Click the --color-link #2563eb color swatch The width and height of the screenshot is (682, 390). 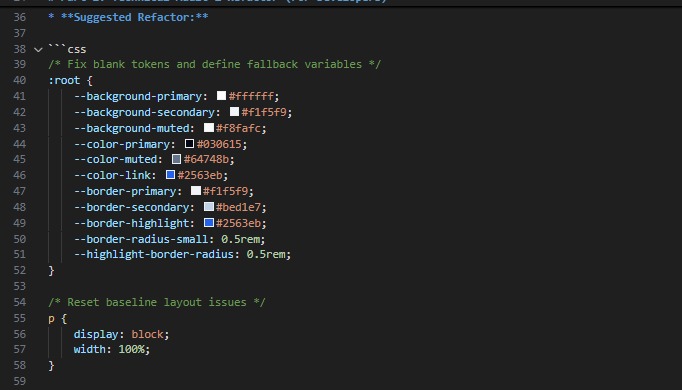click(x=170, y=175)
